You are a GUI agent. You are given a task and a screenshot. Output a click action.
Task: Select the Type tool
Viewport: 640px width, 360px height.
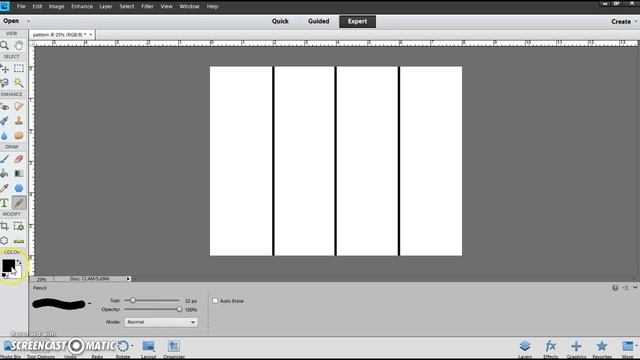point(4,203)
